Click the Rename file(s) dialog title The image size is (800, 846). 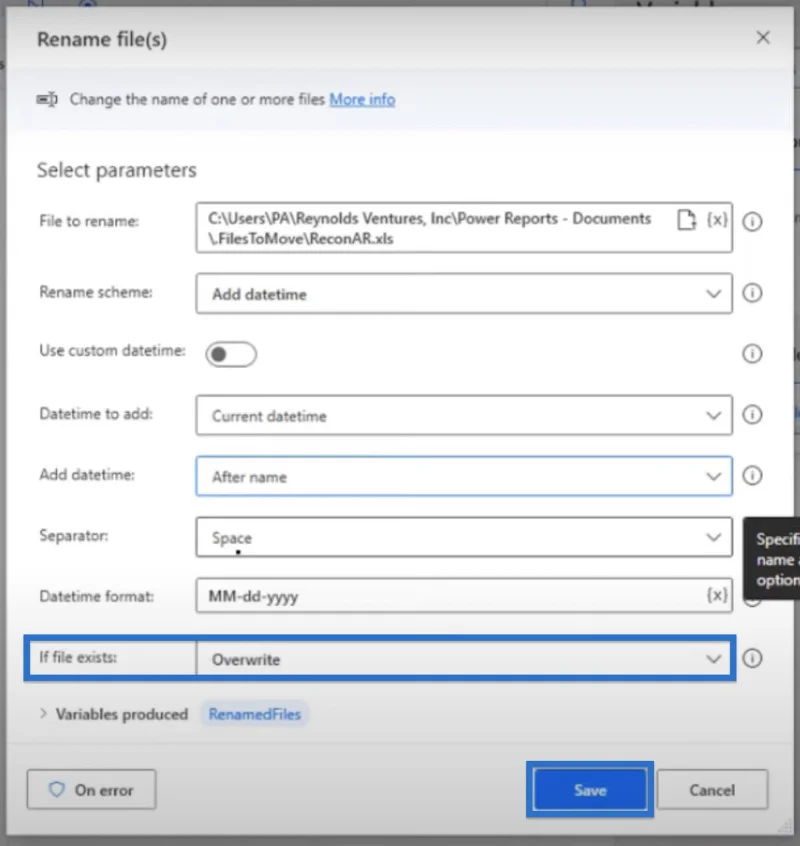point(102,39)
